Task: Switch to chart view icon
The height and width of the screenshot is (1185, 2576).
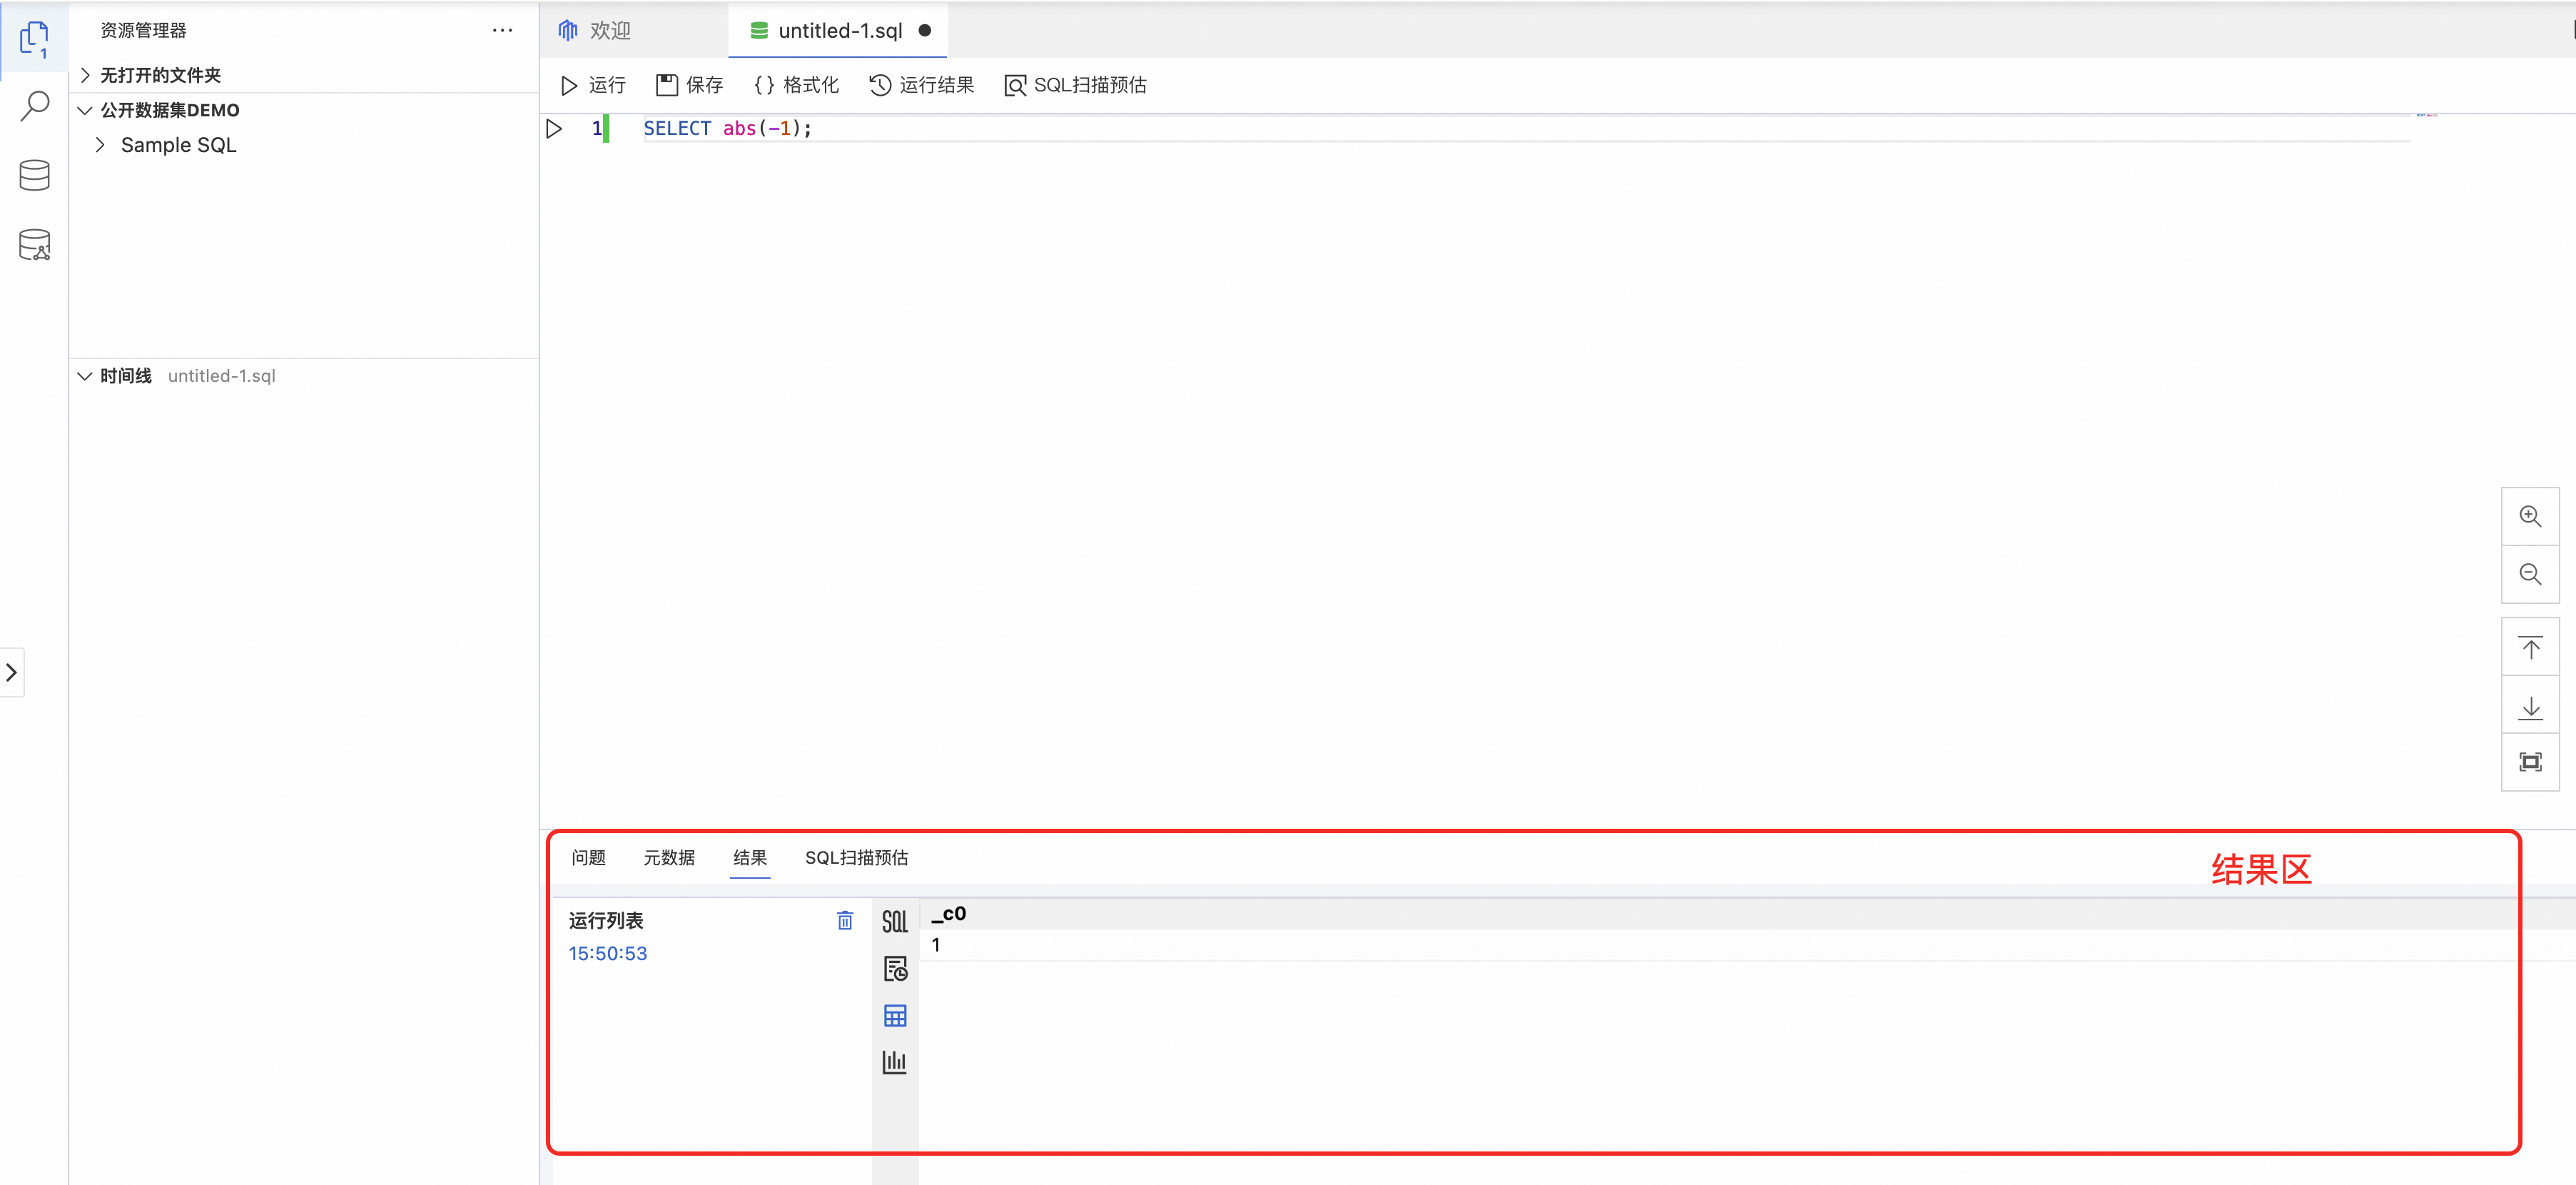Action: 894,1062
